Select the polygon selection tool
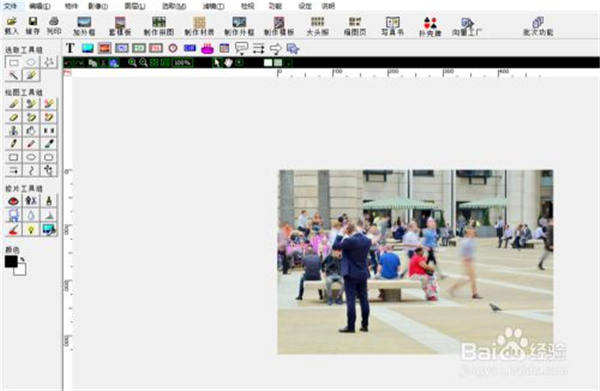The height and width of the screenshot is (391, 600). click(49, 62)
